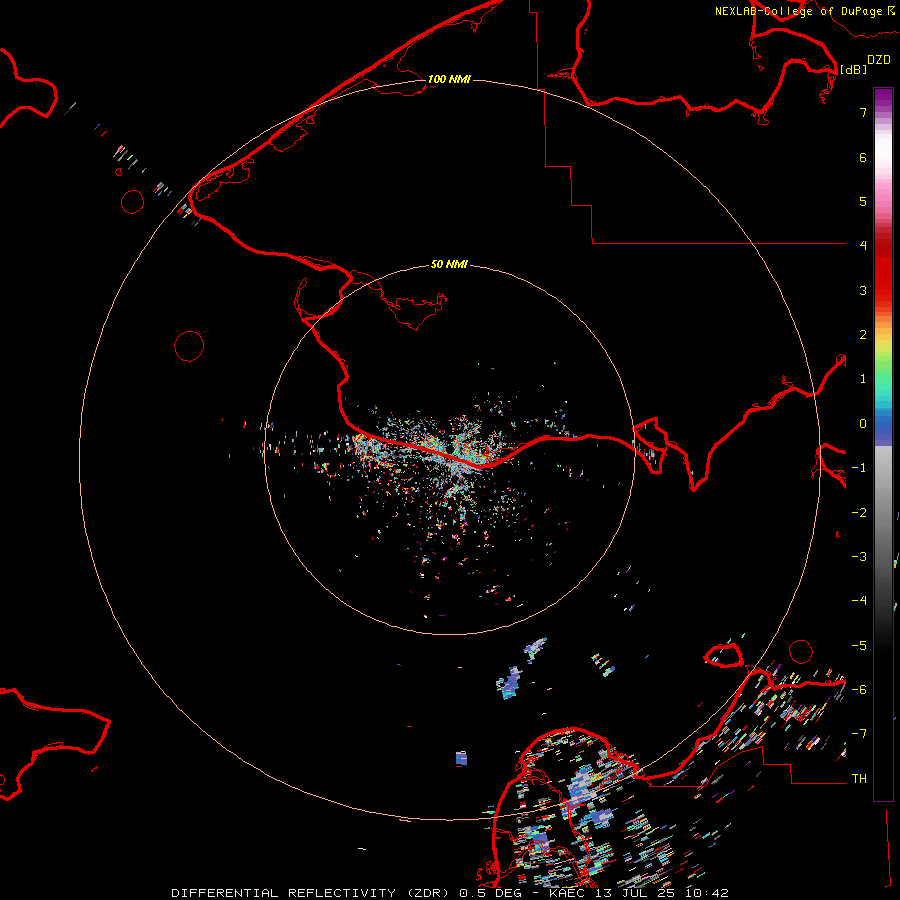Click the 5 value on the color scale
900x900 pixels.
point(863,201)
